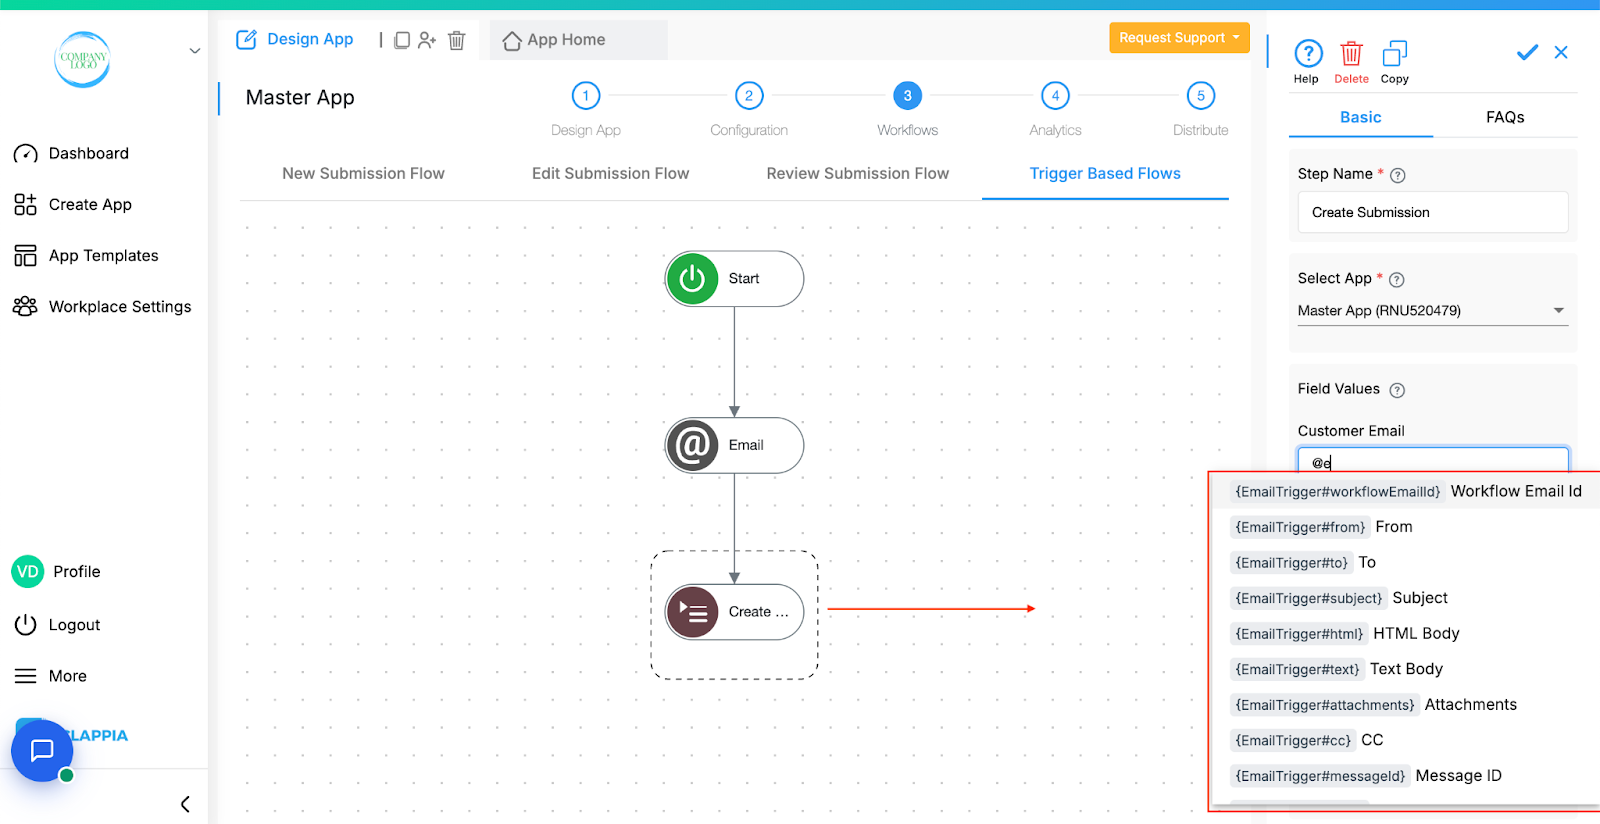Viewport: 1600px width, 824px height.
Task: Confirm changes with the checkmark icon
Action: (x=1527, y=52)
